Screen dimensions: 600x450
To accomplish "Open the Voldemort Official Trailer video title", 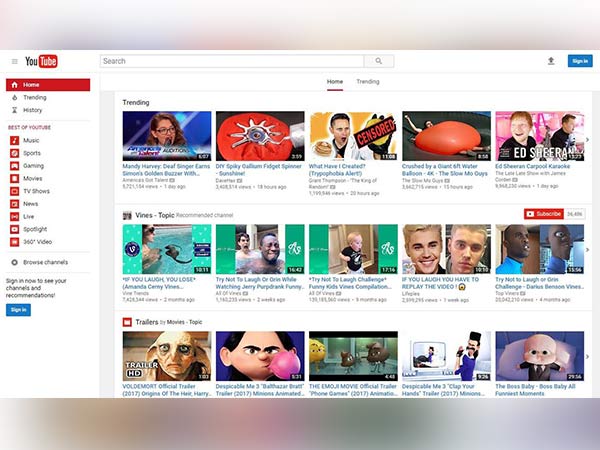I will pyautogui.click(x=165, y=390).
